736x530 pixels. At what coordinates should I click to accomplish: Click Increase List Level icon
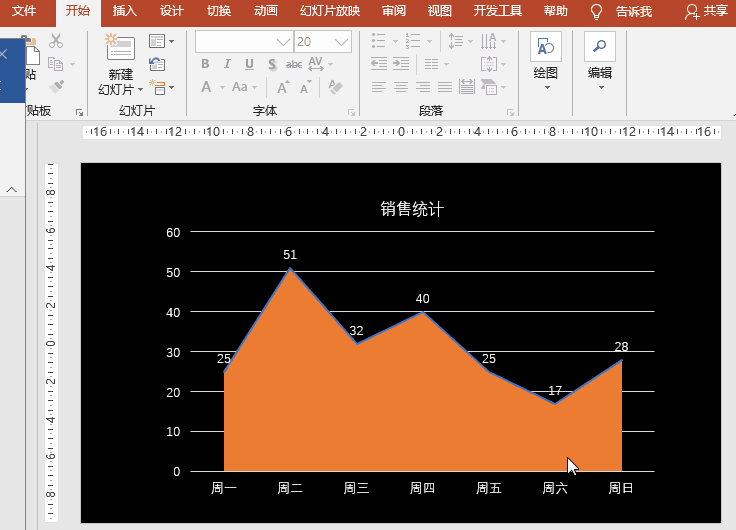coord(401,64)
